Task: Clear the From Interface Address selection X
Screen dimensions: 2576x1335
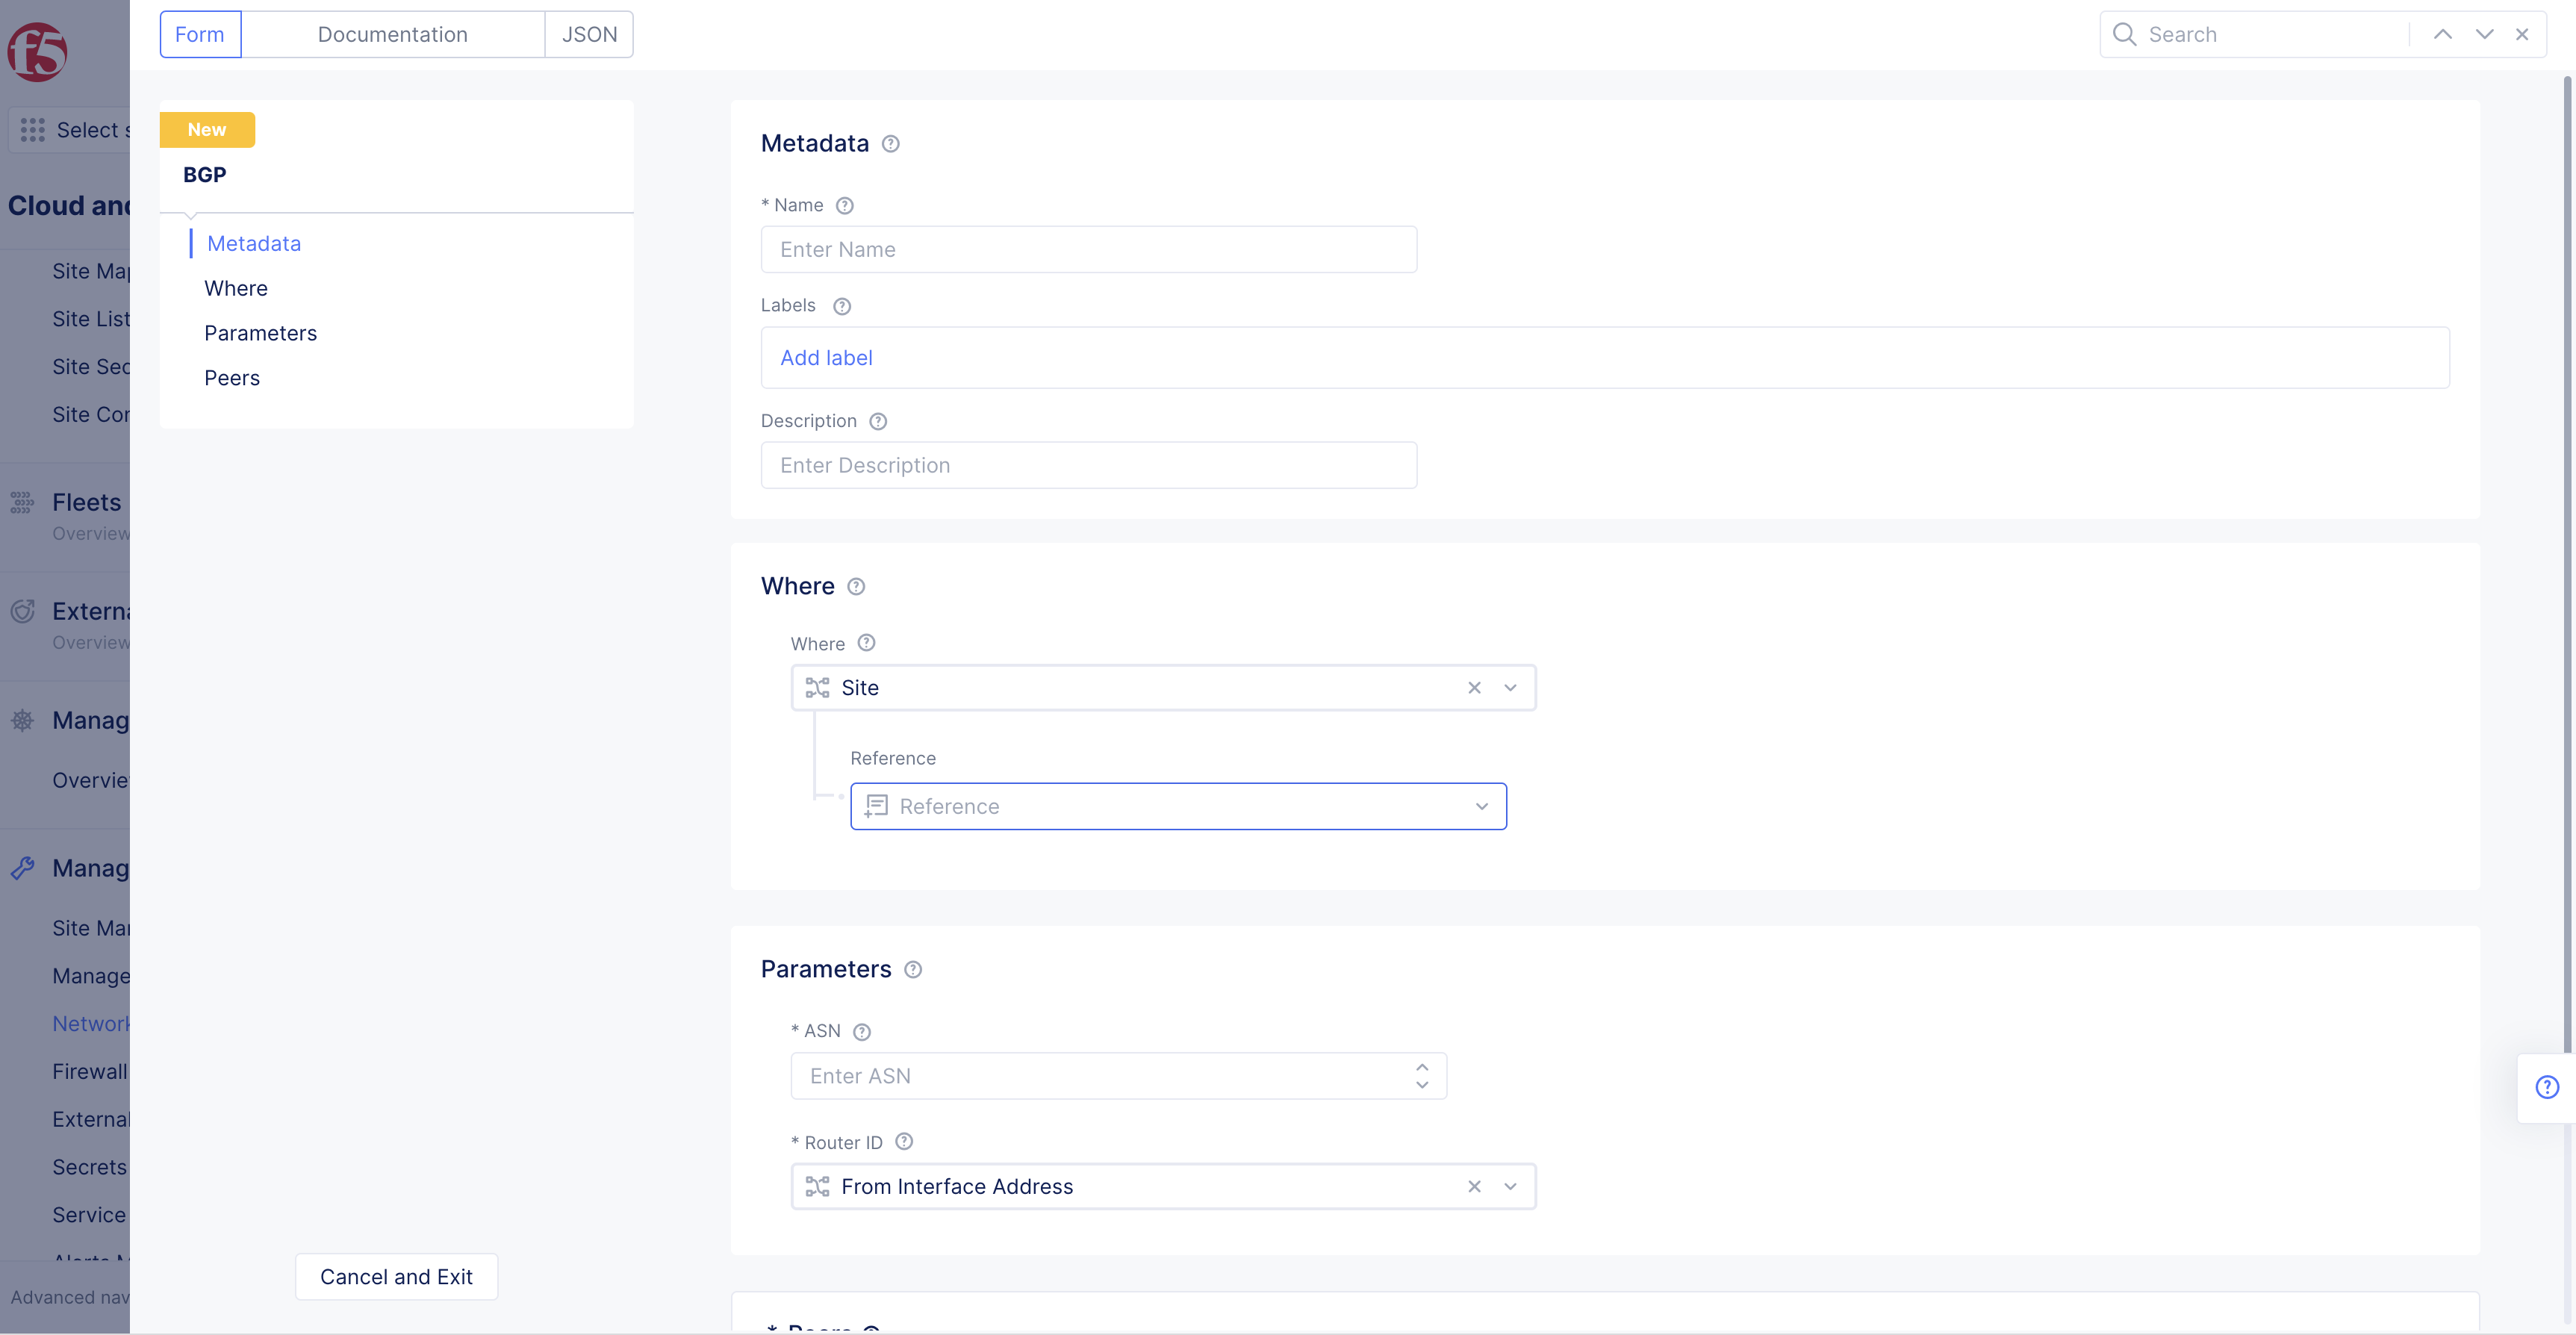Action: click(x=1474, y=1187)
